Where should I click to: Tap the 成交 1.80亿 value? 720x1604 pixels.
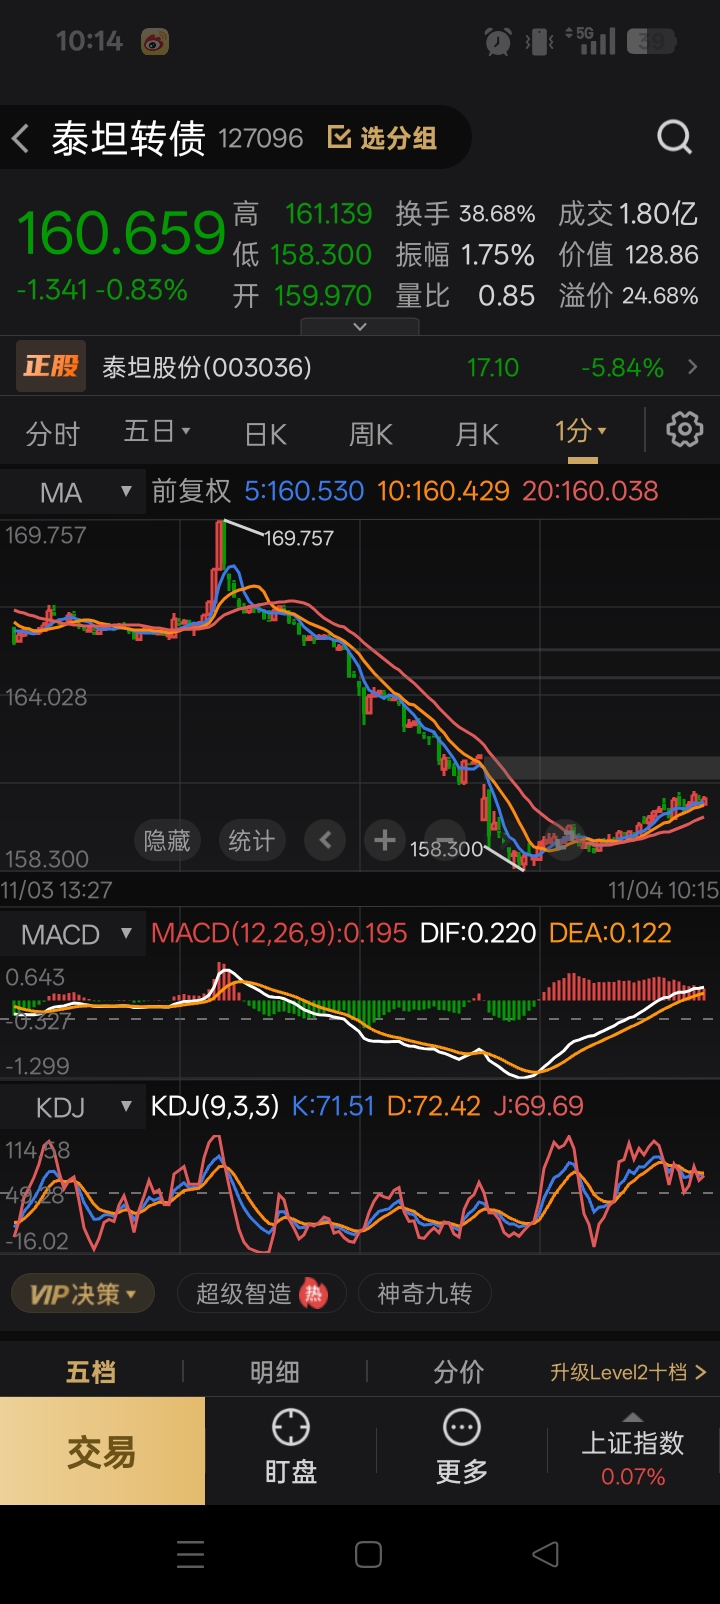(658, 213)
